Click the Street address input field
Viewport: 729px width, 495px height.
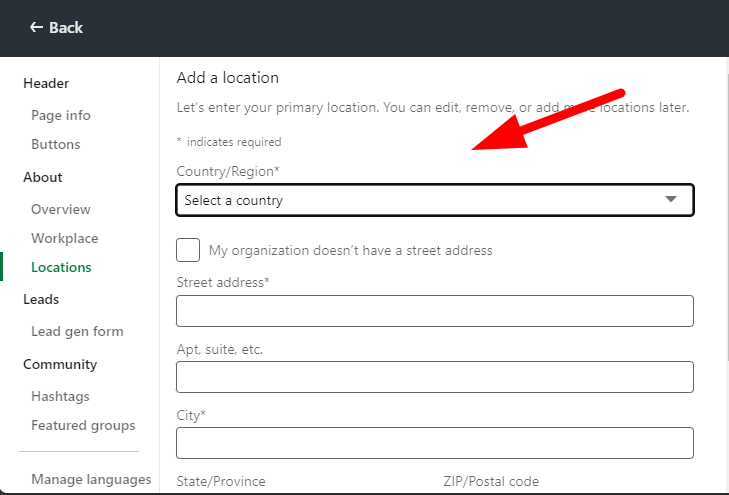434,311
